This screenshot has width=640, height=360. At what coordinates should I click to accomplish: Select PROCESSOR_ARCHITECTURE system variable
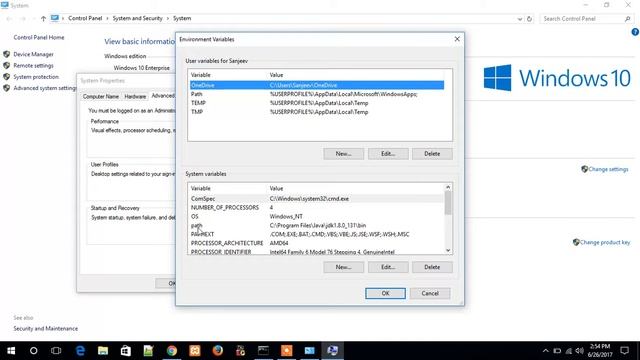tap(317, 243)
